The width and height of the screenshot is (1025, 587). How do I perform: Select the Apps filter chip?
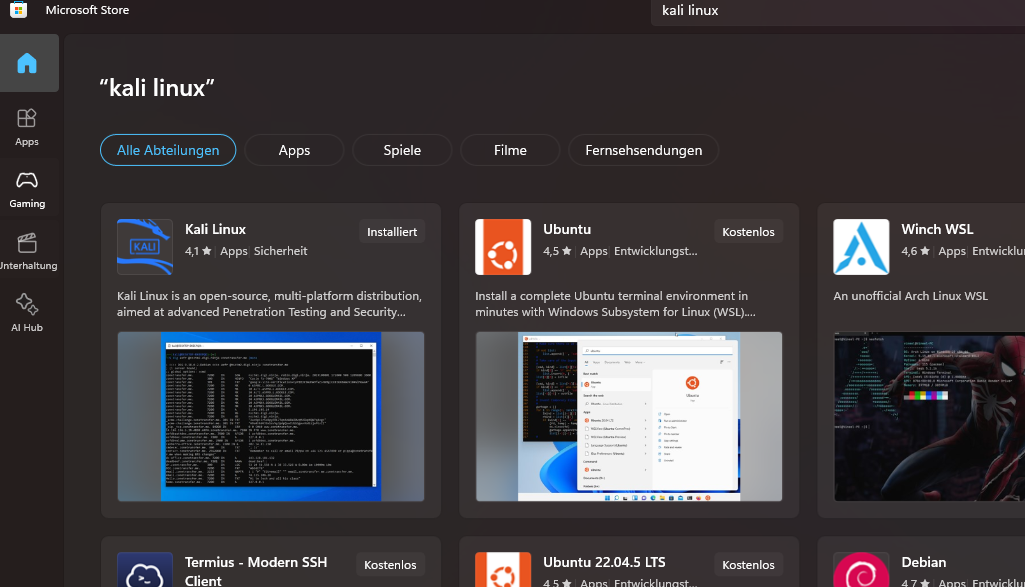coord(294,150)
